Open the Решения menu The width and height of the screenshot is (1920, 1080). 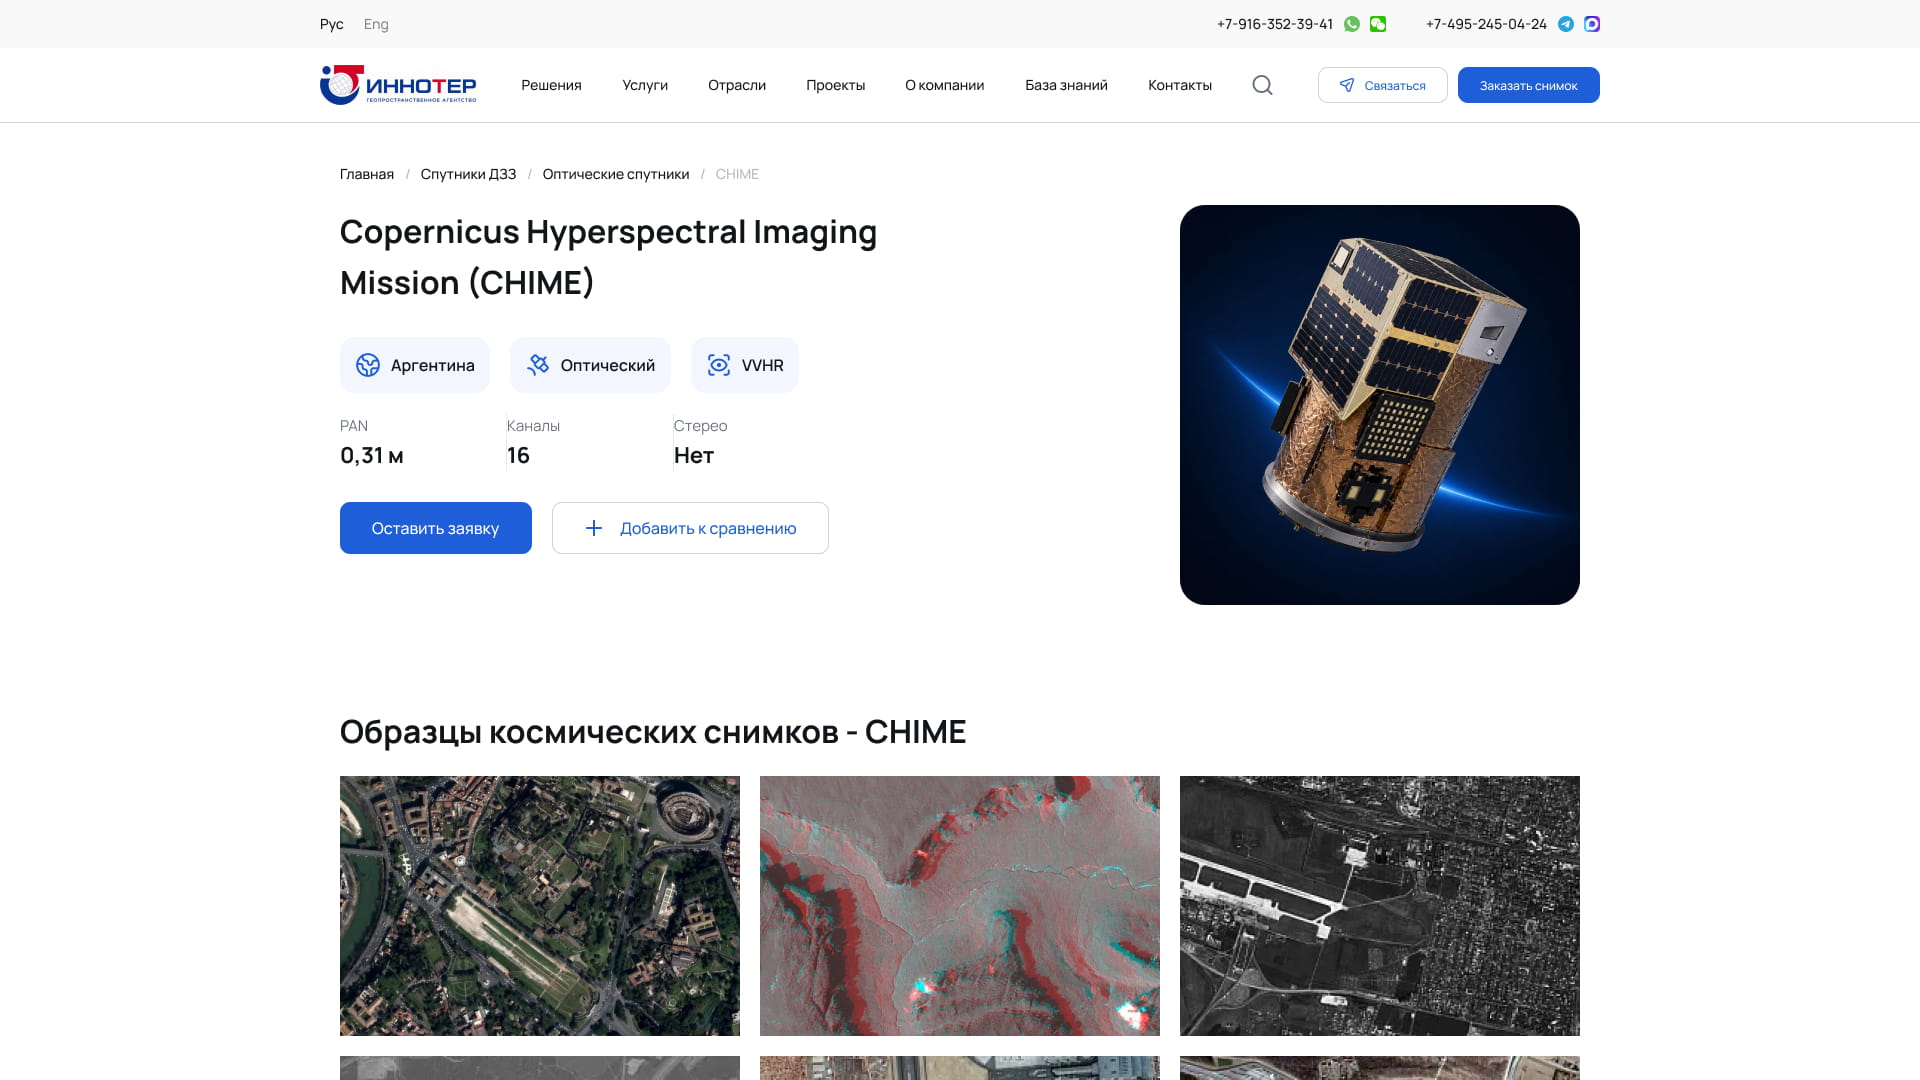click(x=551, y=85)
